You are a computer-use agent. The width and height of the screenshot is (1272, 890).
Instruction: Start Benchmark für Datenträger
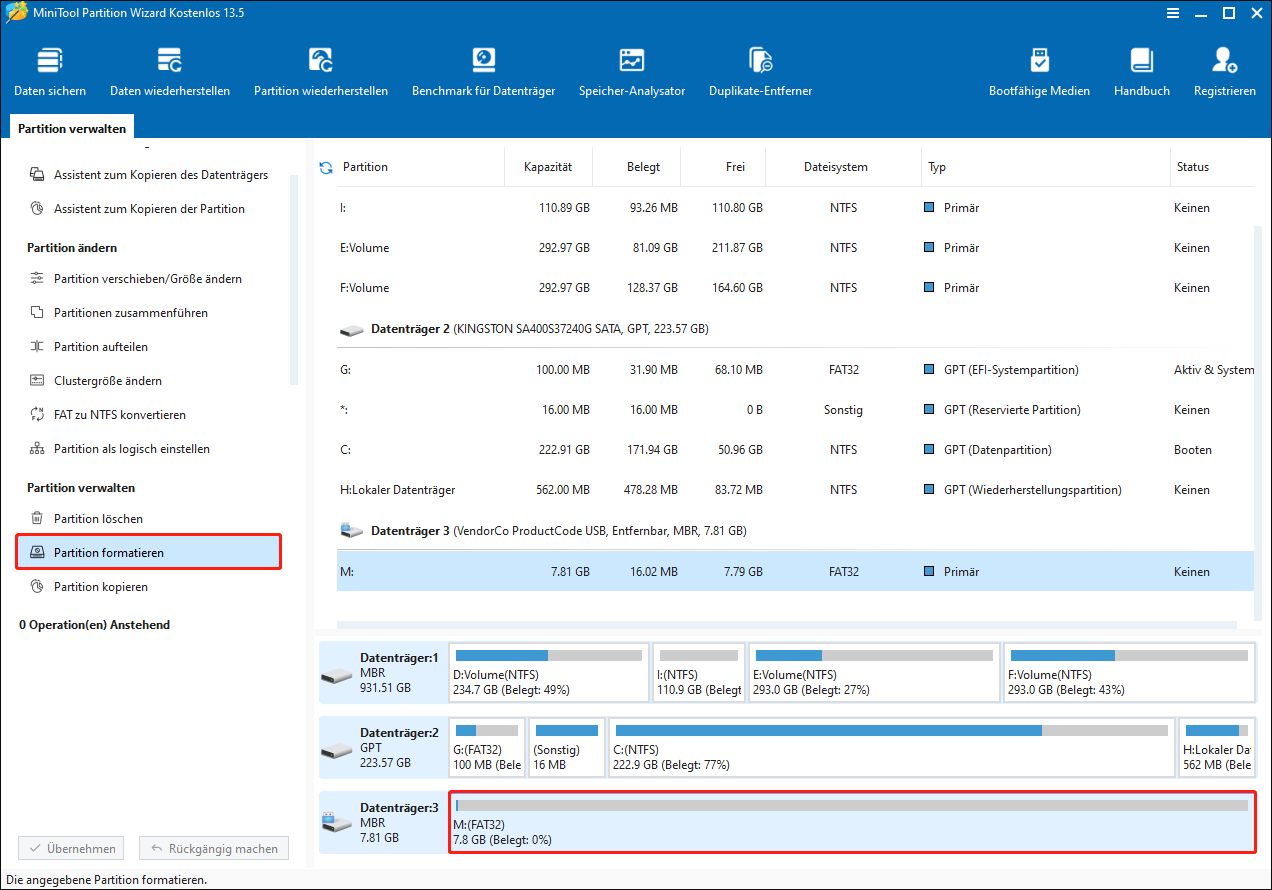[484, 70]
